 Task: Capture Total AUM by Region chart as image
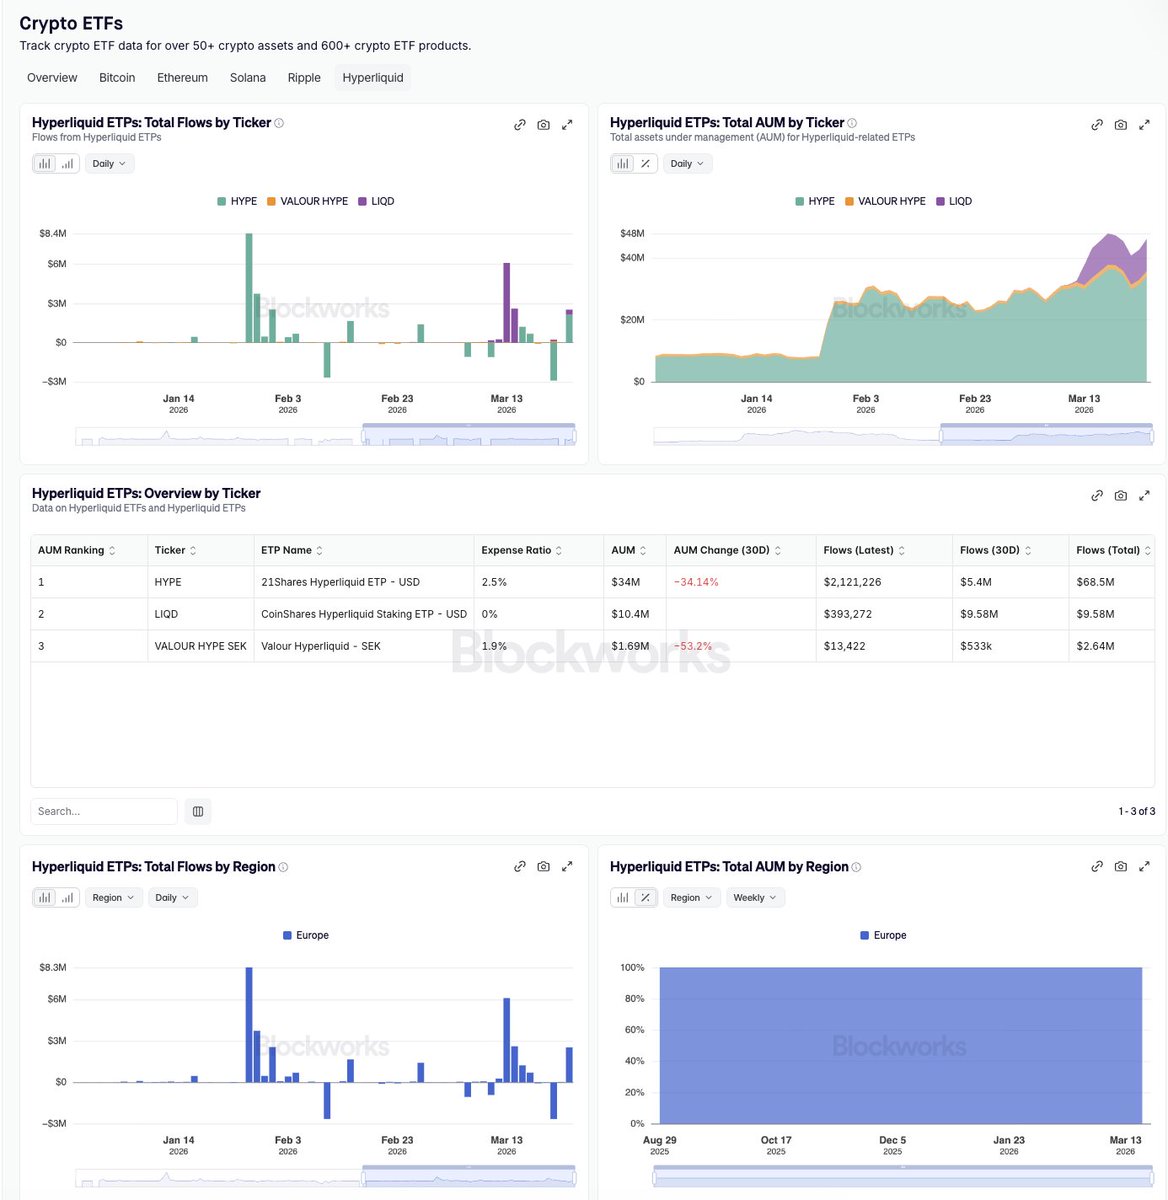coord(1121,866)
